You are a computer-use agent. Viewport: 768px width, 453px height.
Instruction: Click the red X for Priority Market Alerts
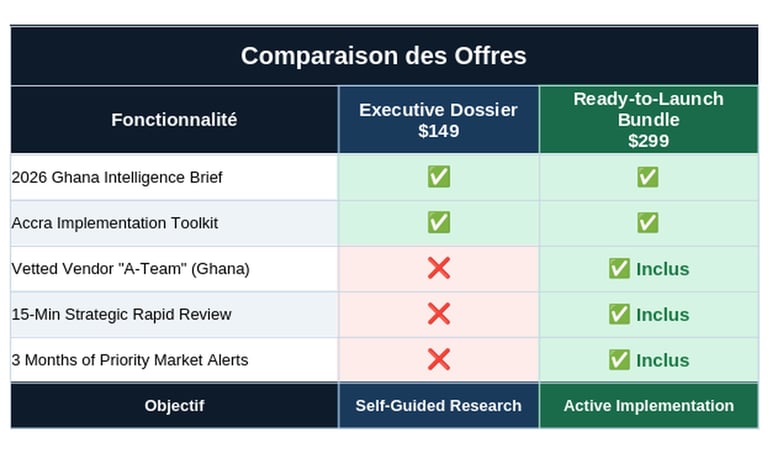[438, 359]
